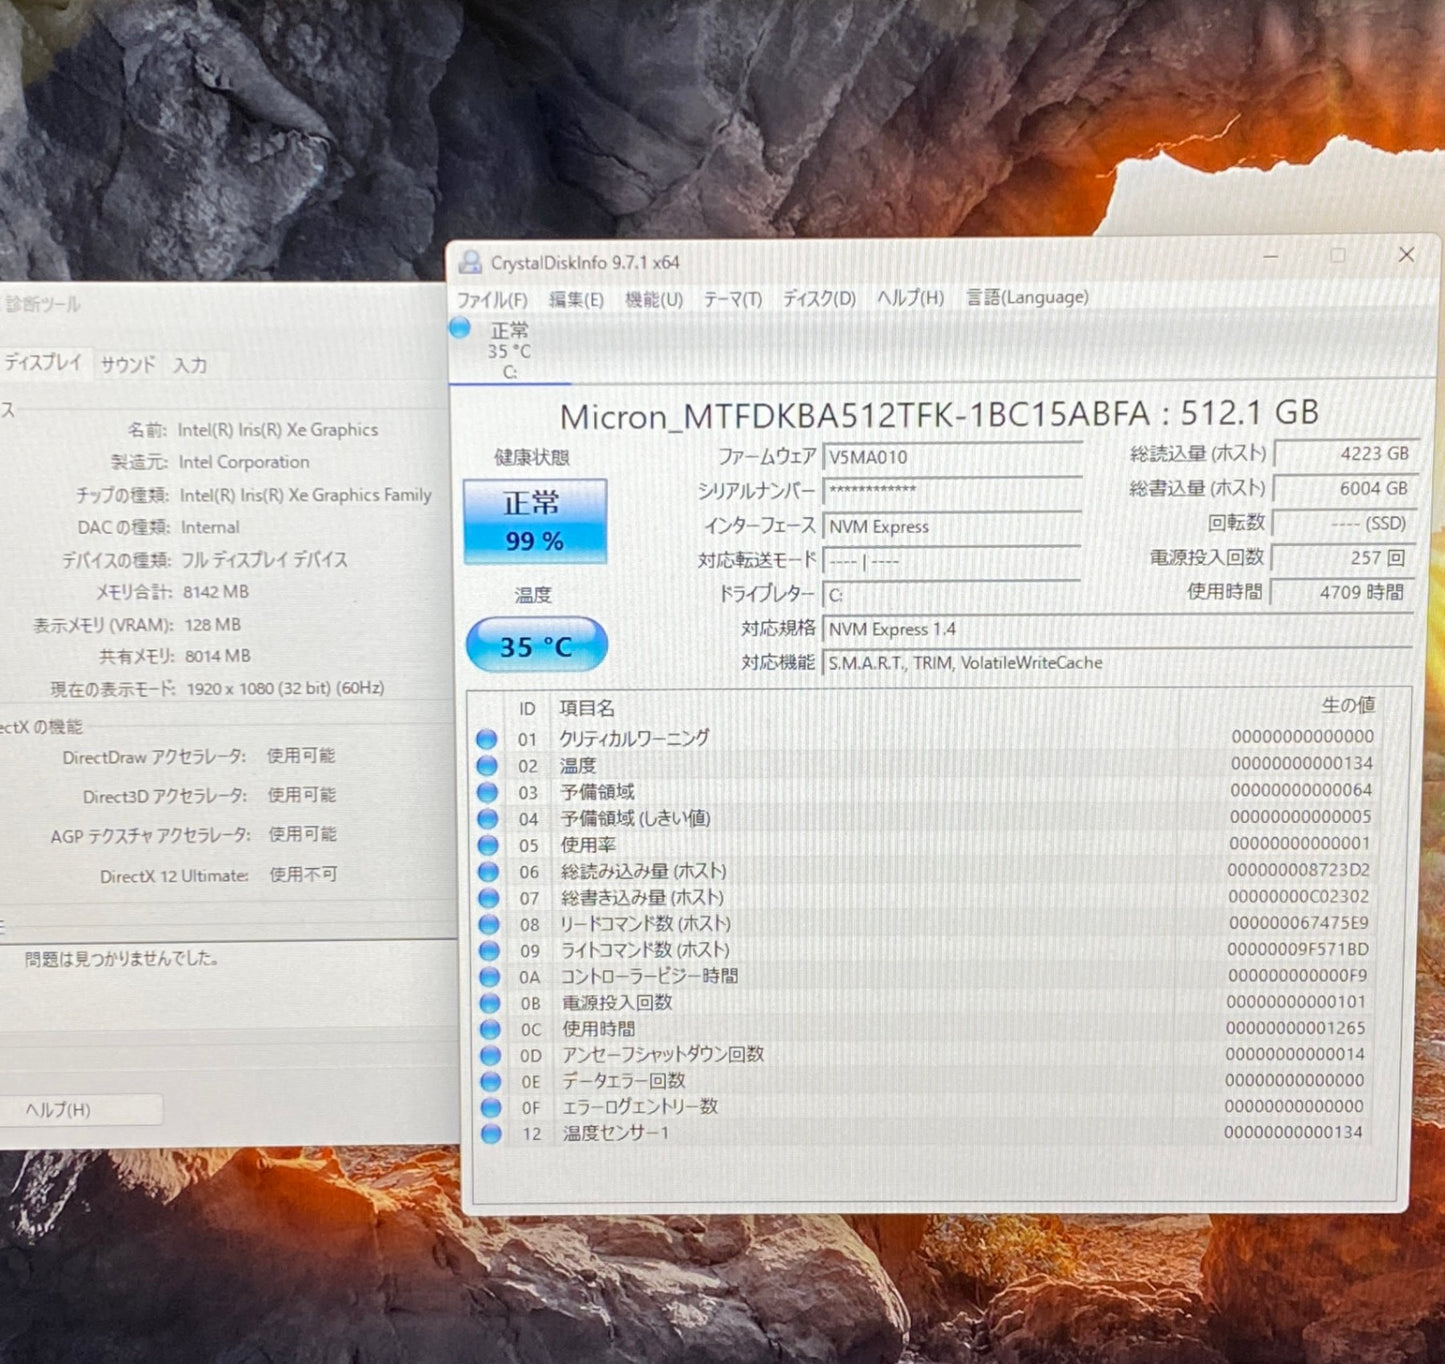Open the 言語(Language) menu
Screen dimensions: 1445x1364
point(1027,296)
